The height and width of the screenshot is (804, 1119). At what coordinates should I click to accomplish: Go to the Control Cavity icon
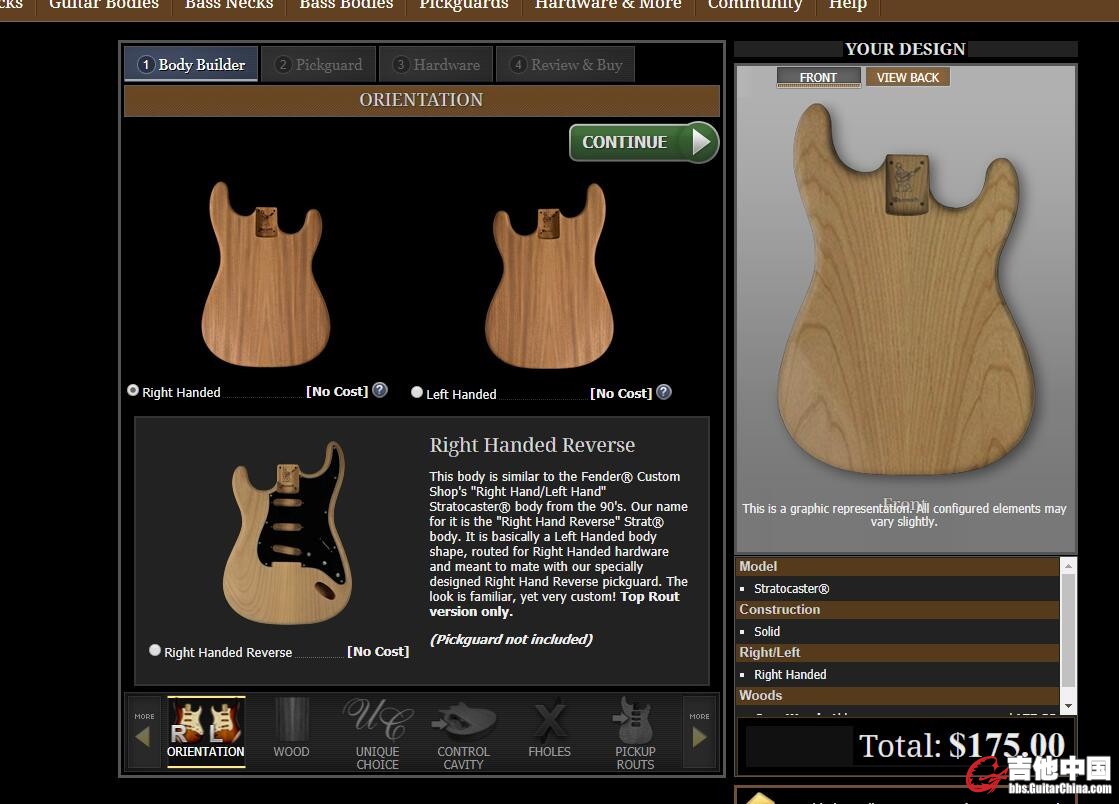pos(463,732)
